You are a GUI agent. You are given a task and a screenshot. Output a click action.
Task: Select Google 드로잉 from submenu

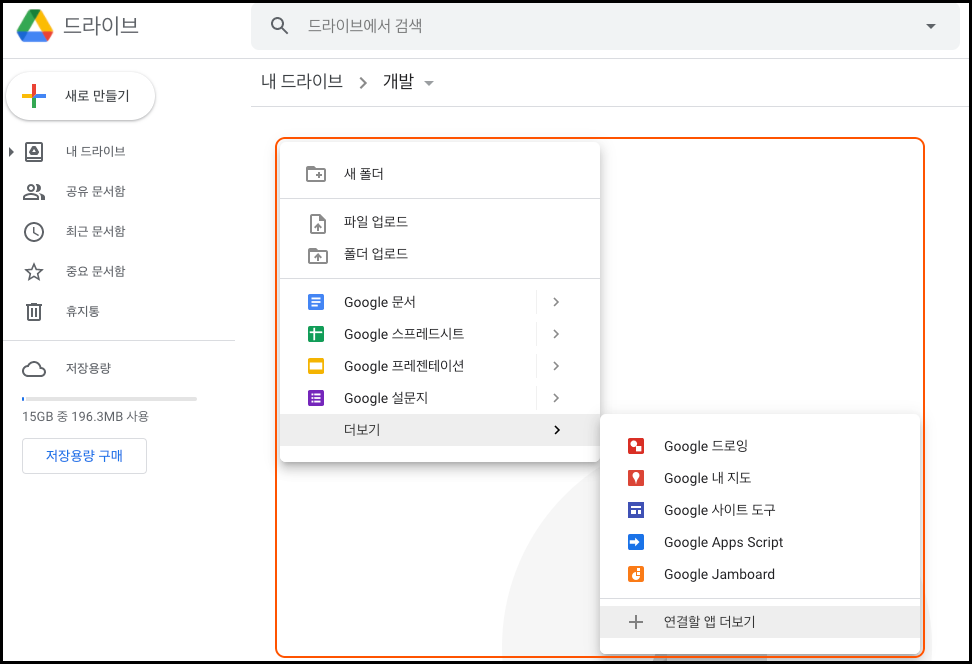pyautogui.click(x=760, y=446)
